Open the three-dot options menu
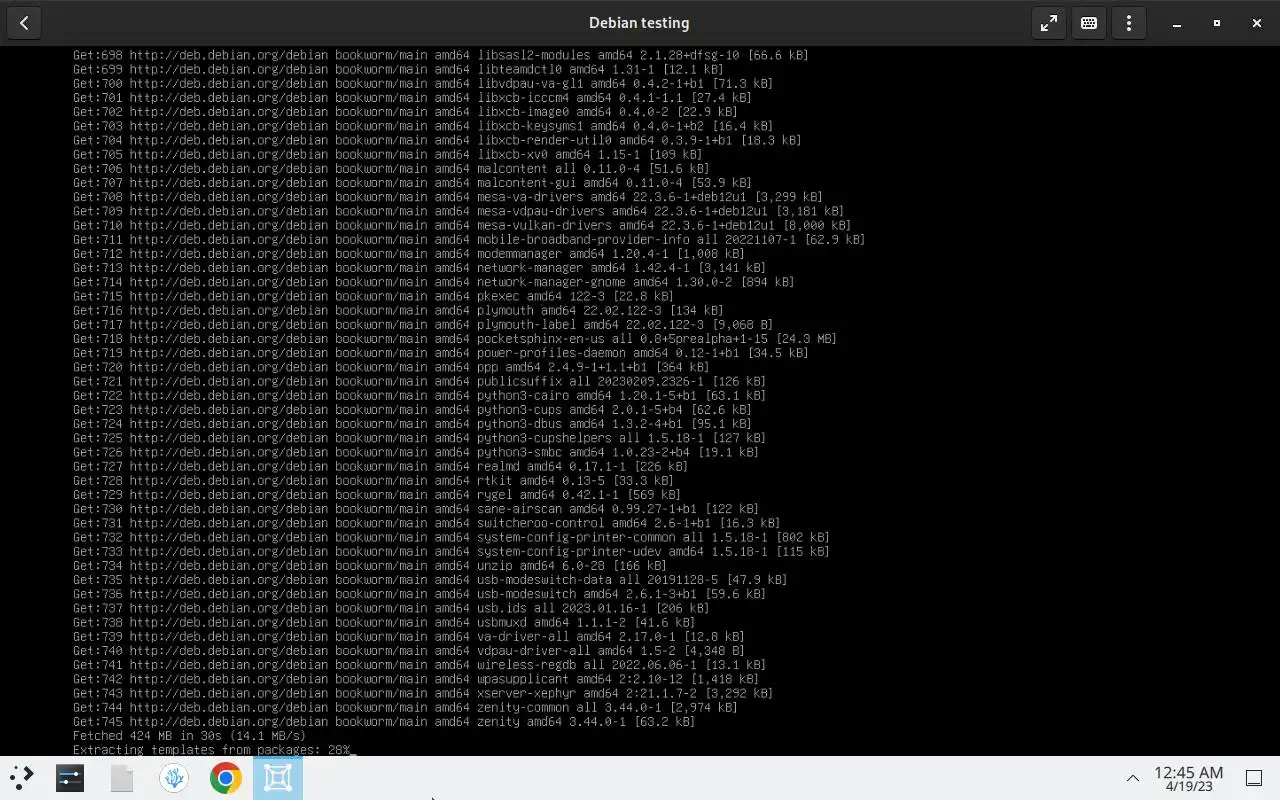The width and height of the screenshot is (1280, 800). (x=1128, y=23)
